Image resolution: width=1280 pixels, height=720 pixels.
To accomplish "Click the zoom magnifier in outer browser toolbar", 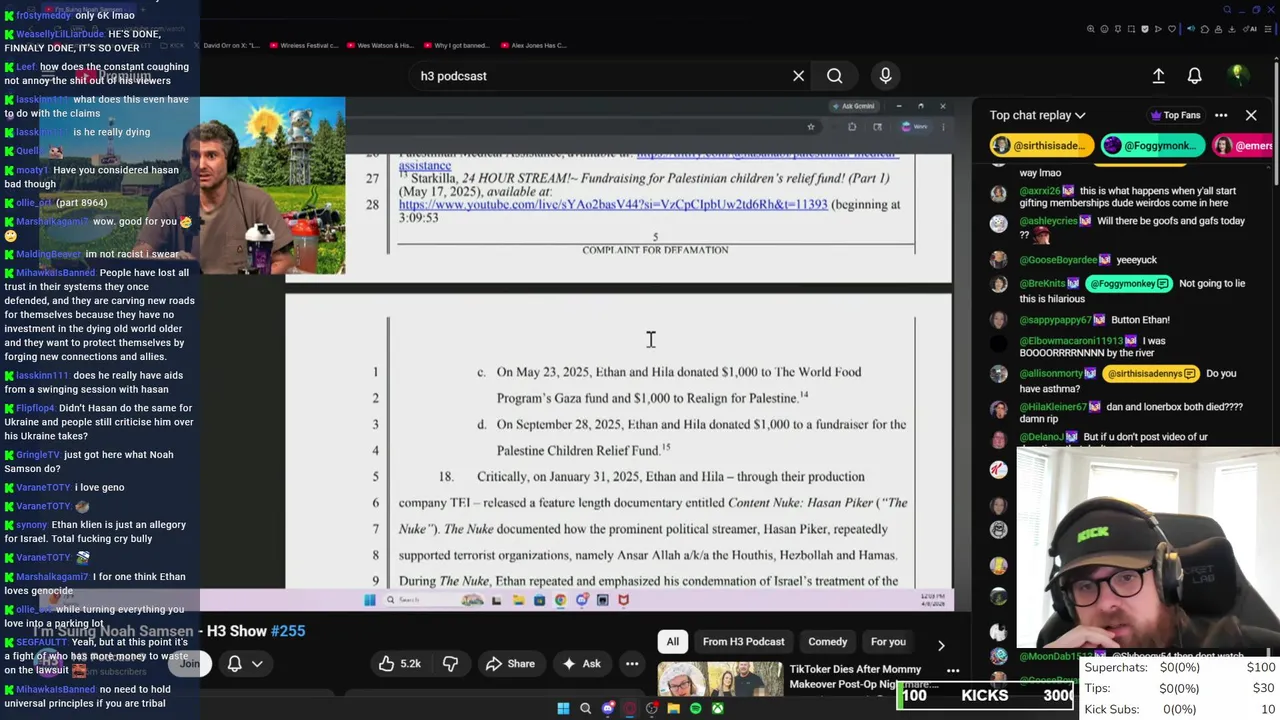I will pos(1092,29).
